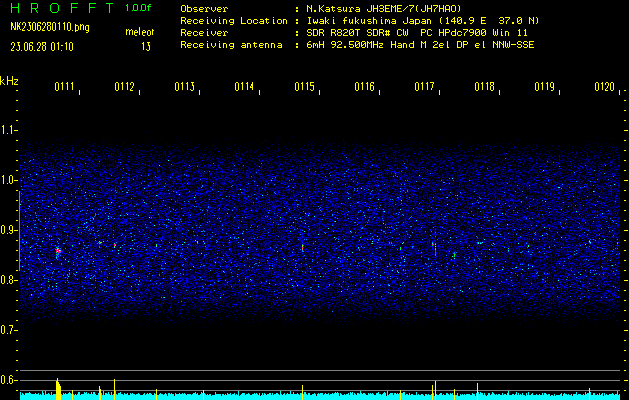Select the 0112 time marker
The width and height of the screenshot is (629, 400).
124,86
